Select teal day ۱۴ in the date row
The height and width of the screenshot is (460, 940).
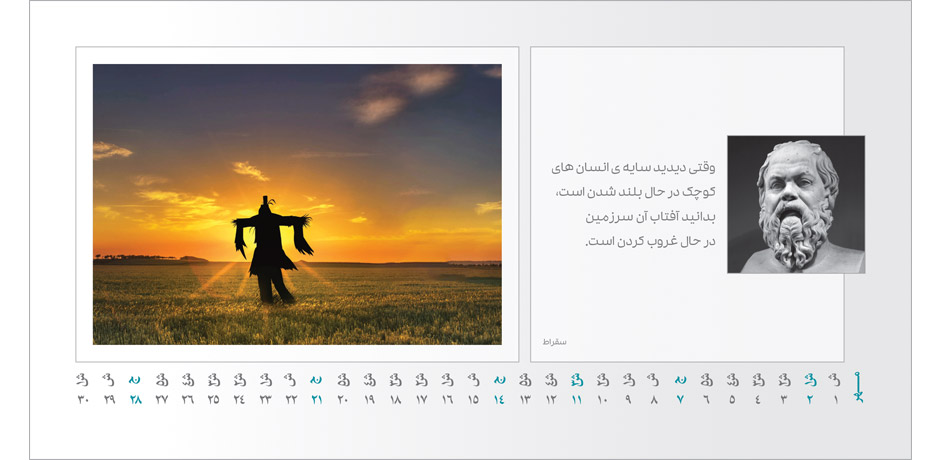tap(499, 400)
